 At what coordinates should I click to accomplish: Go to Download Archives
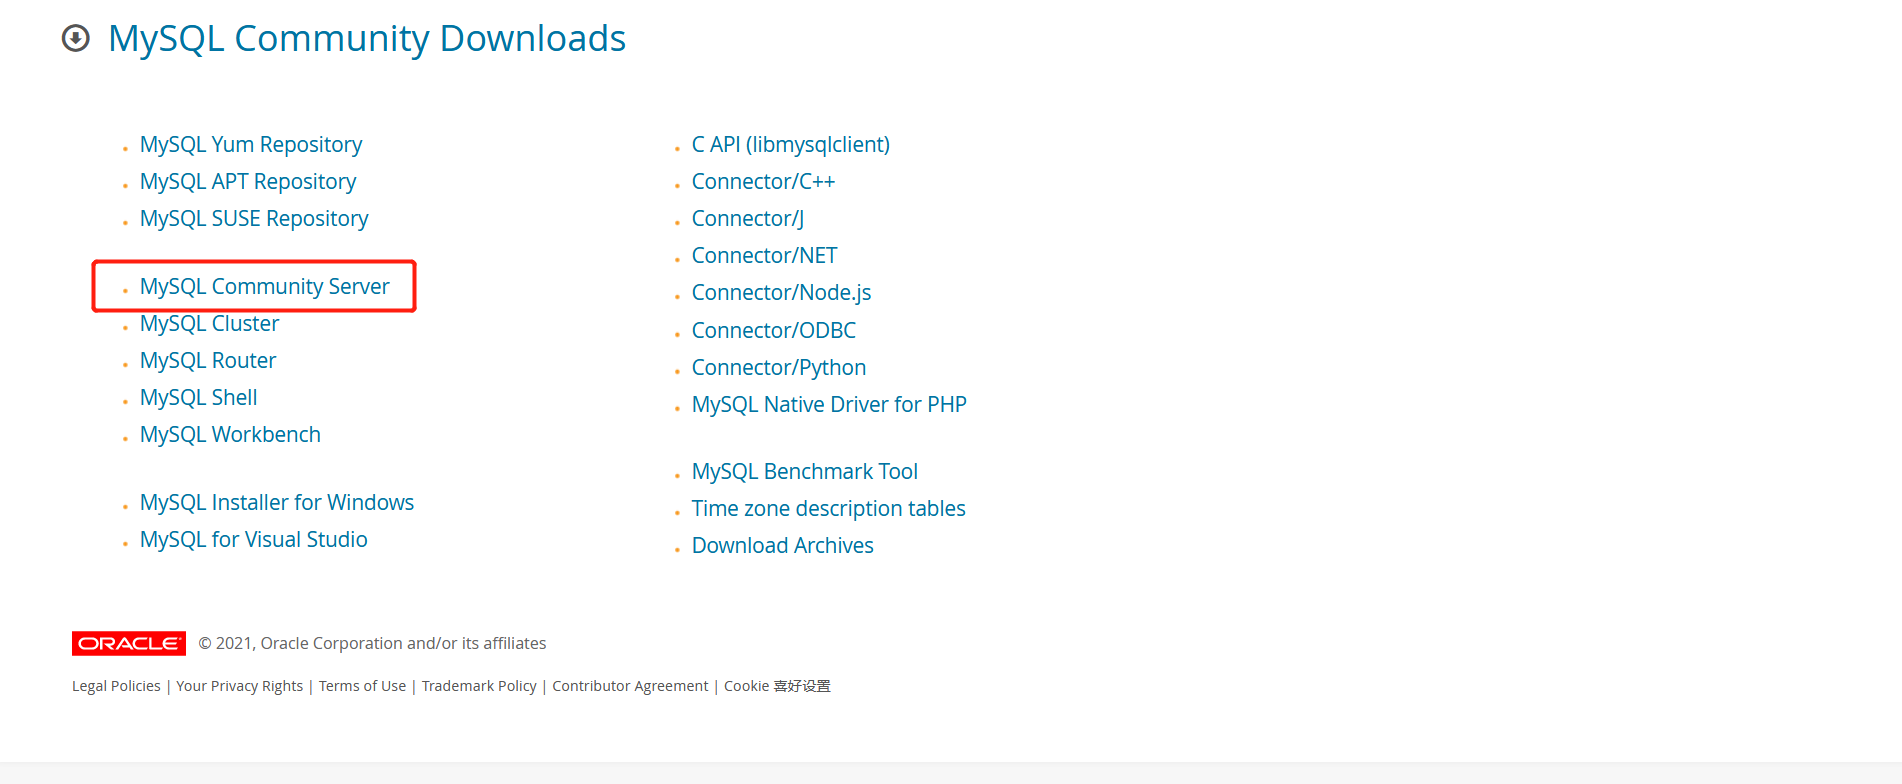[x=783, y=546]
